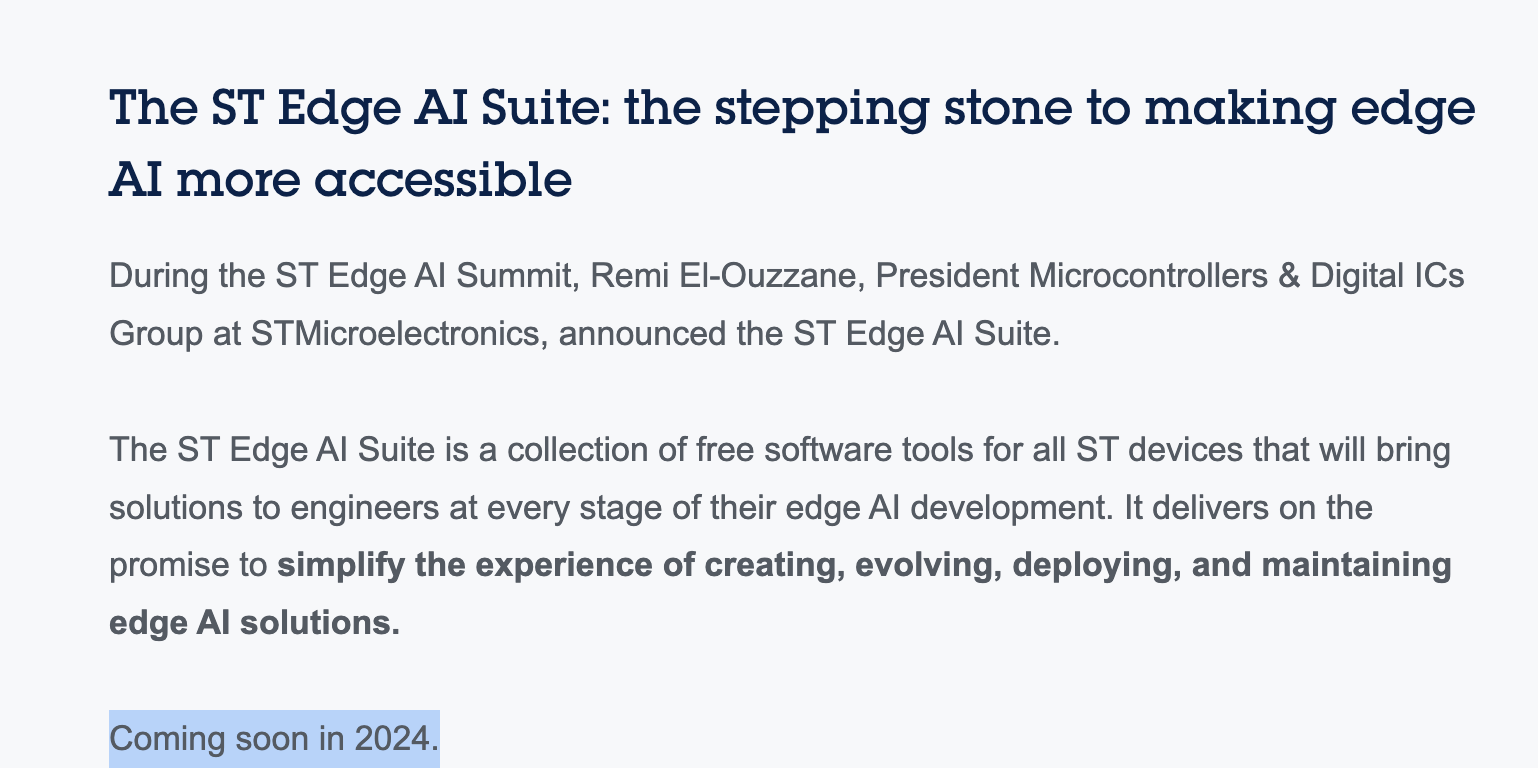Click the word "engineers"

362,507
